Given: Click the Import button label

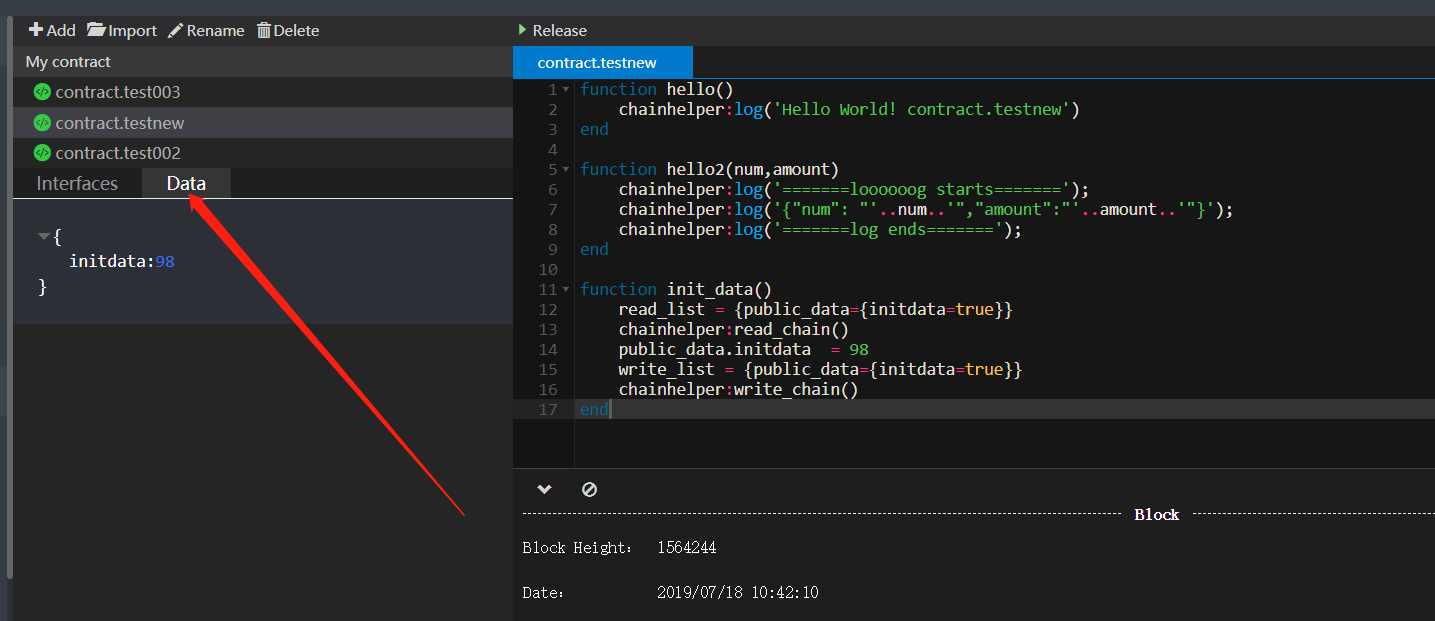Looking at the screenshot, I should click(133, 30).
